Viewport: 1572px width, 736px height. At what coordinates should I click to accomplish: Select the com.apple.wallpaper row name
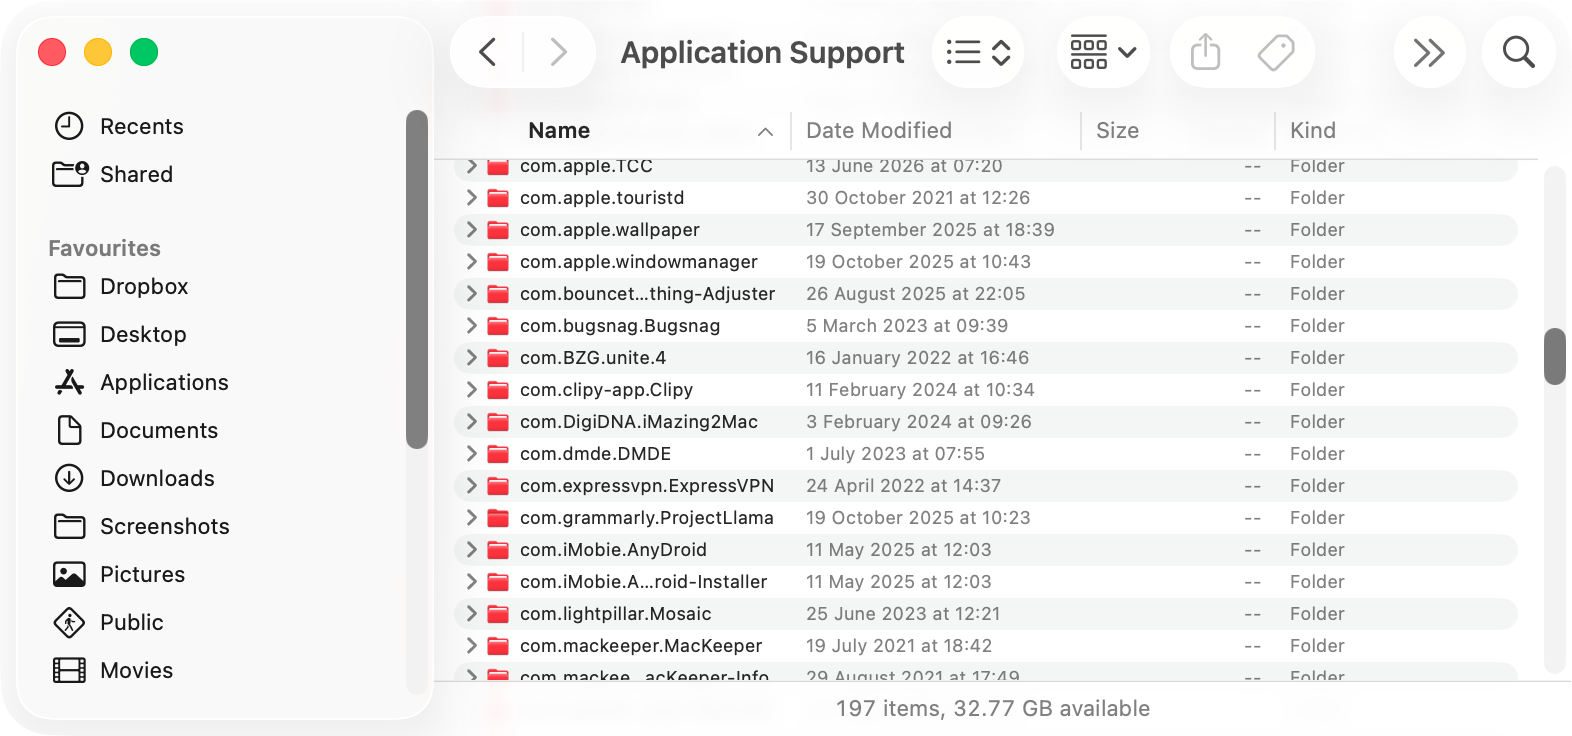pyautogui.click(x=610, y=230)
